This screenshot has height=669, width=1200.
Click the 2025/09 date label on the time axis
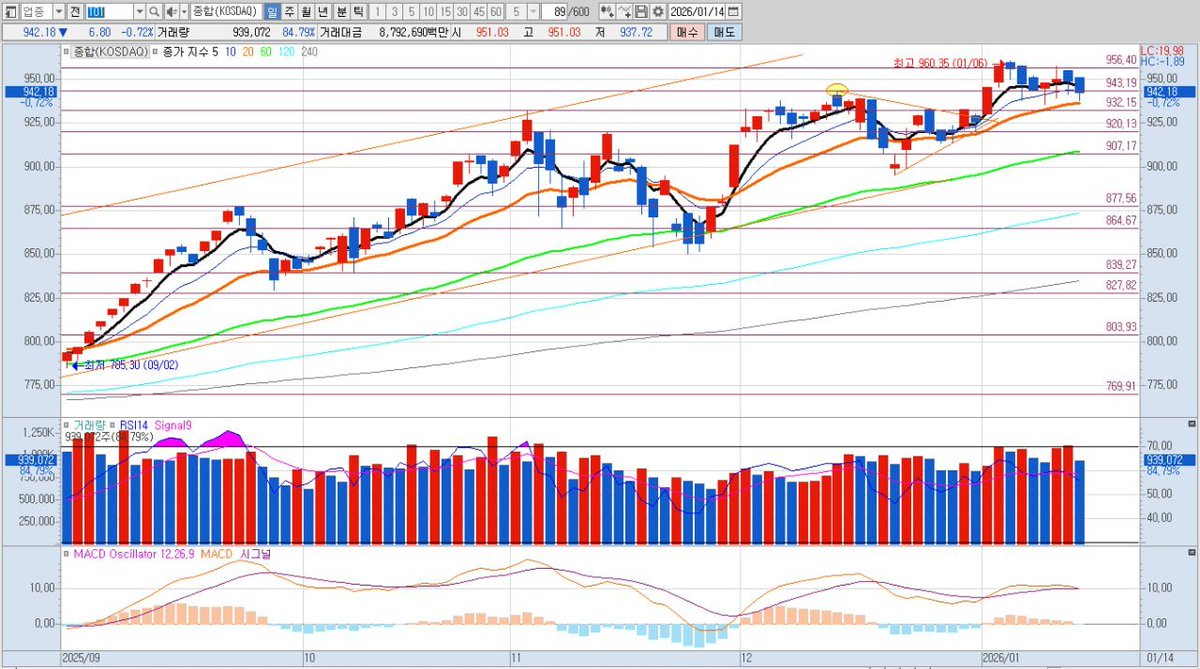pyautogui.click(x=81, y=659)
